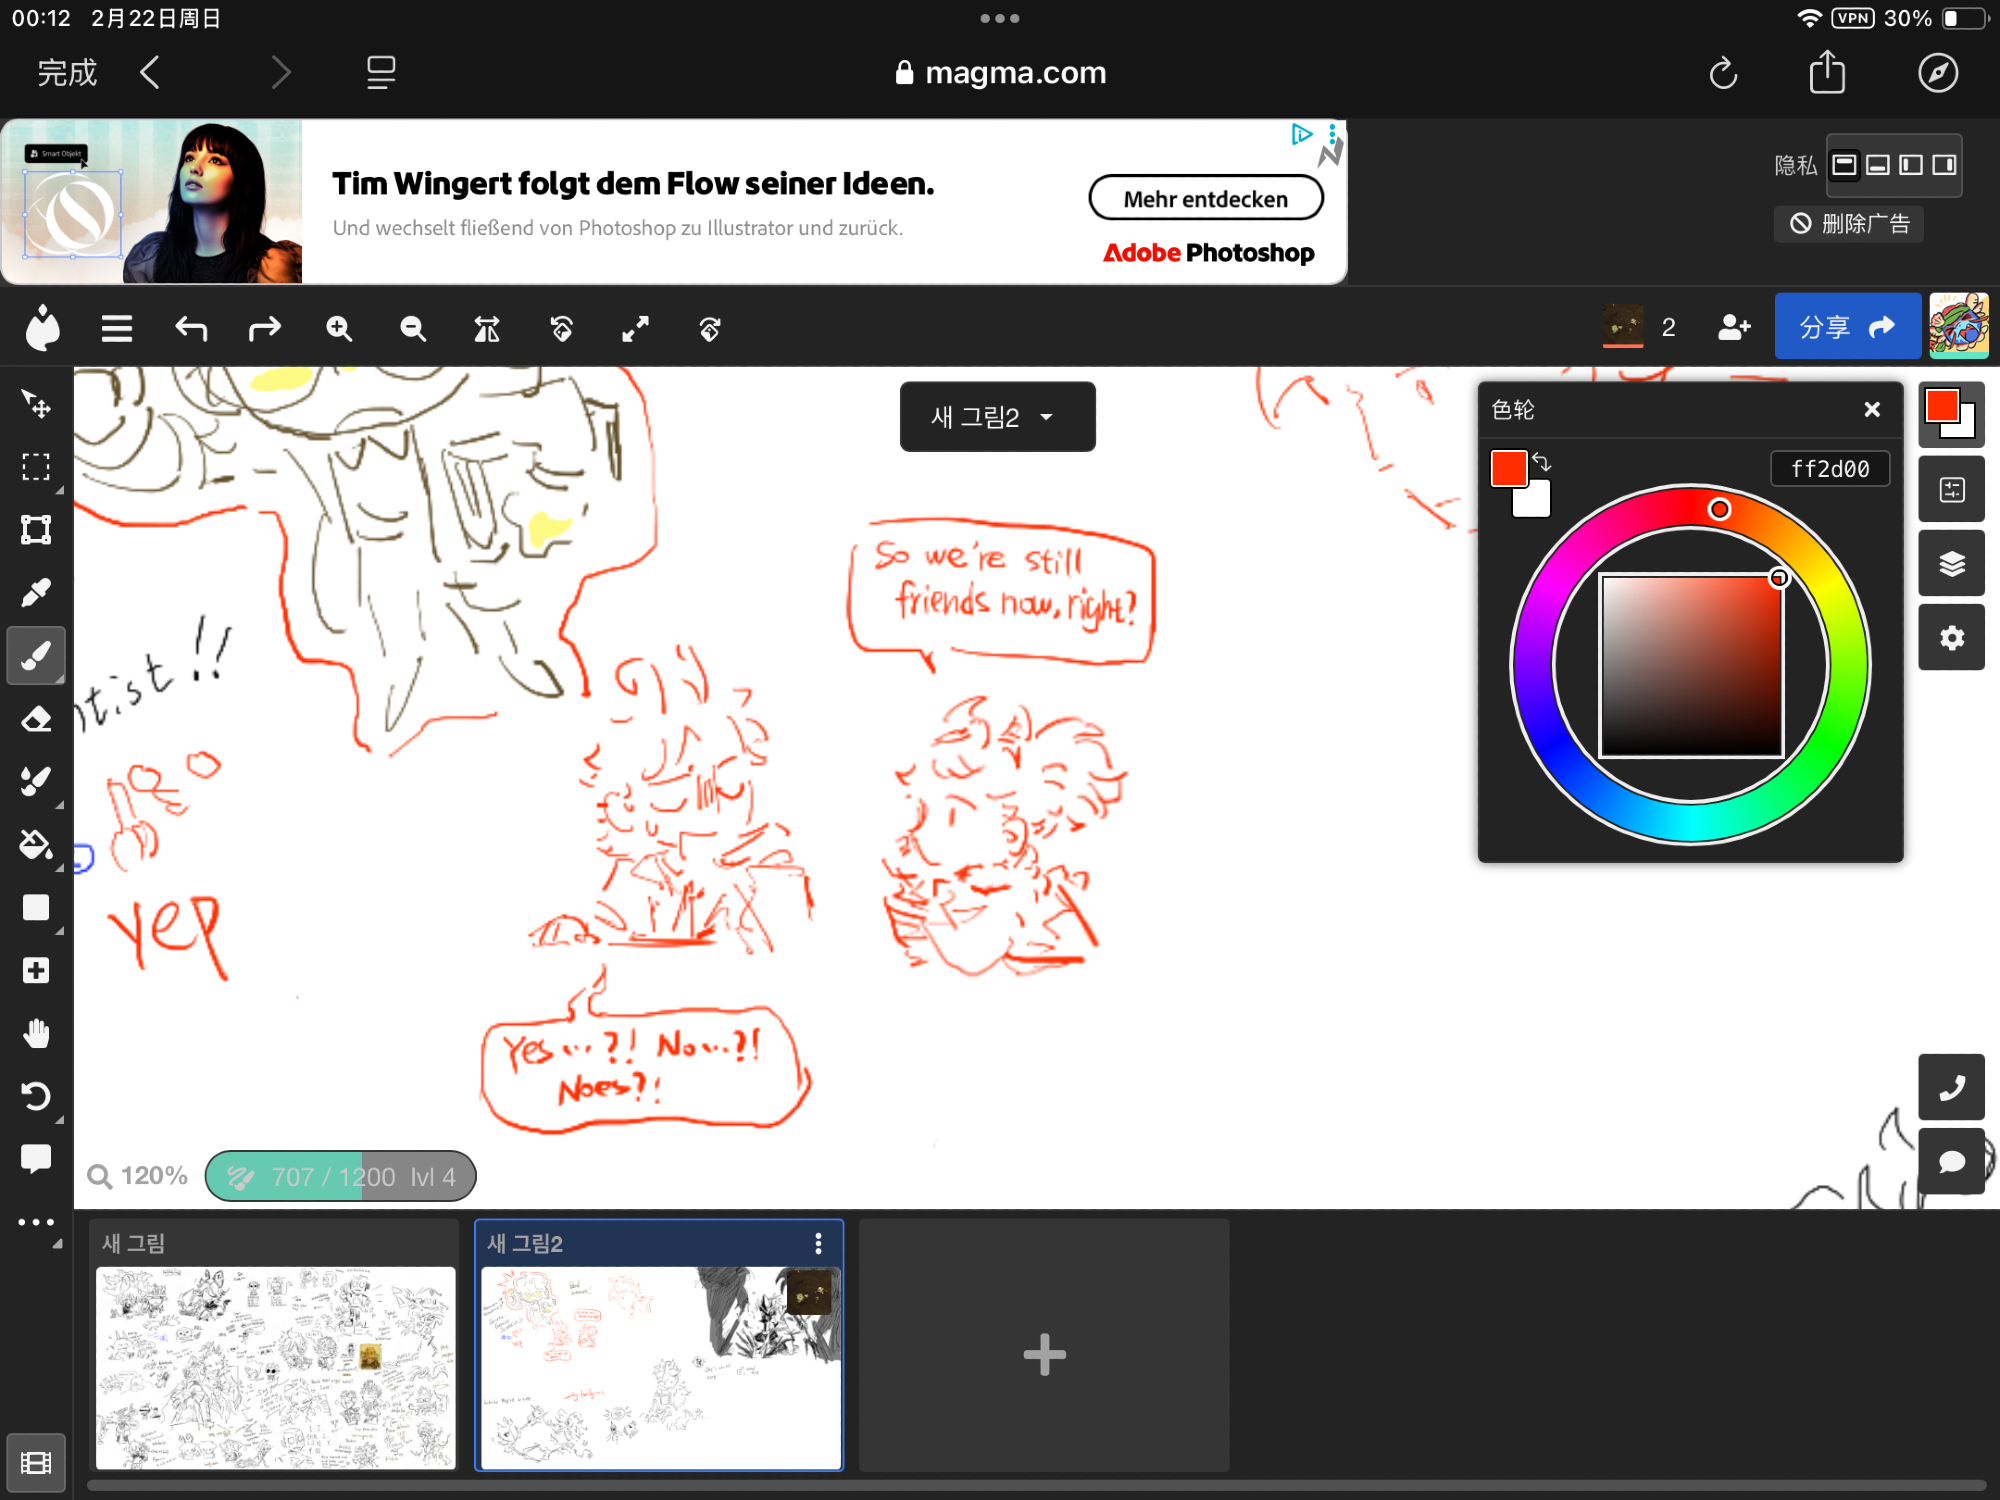The width and height of the screenshot is (2000, 1500).
Task: Activate the Hand pan tool
Action: (x=36, y=1033)
